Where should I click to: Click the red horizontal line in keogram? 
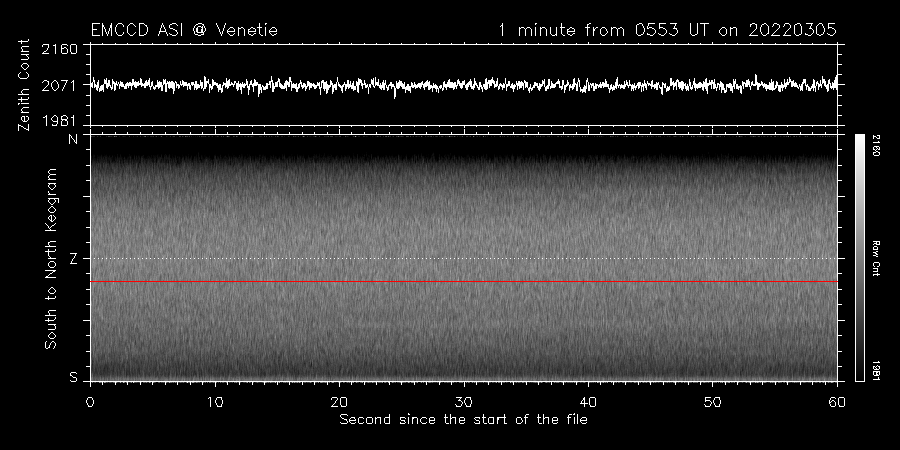[x=464, y=282]
